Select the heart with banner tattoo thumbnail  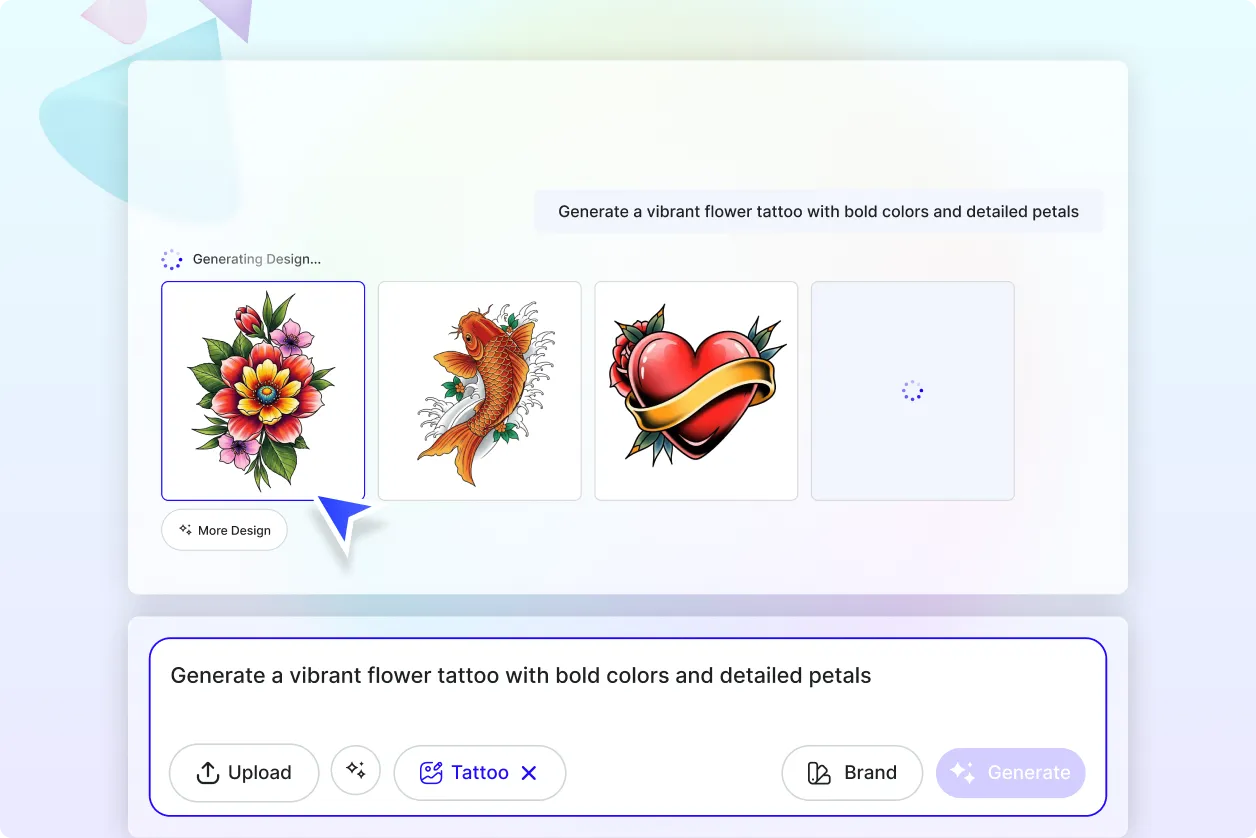(696, 391)
